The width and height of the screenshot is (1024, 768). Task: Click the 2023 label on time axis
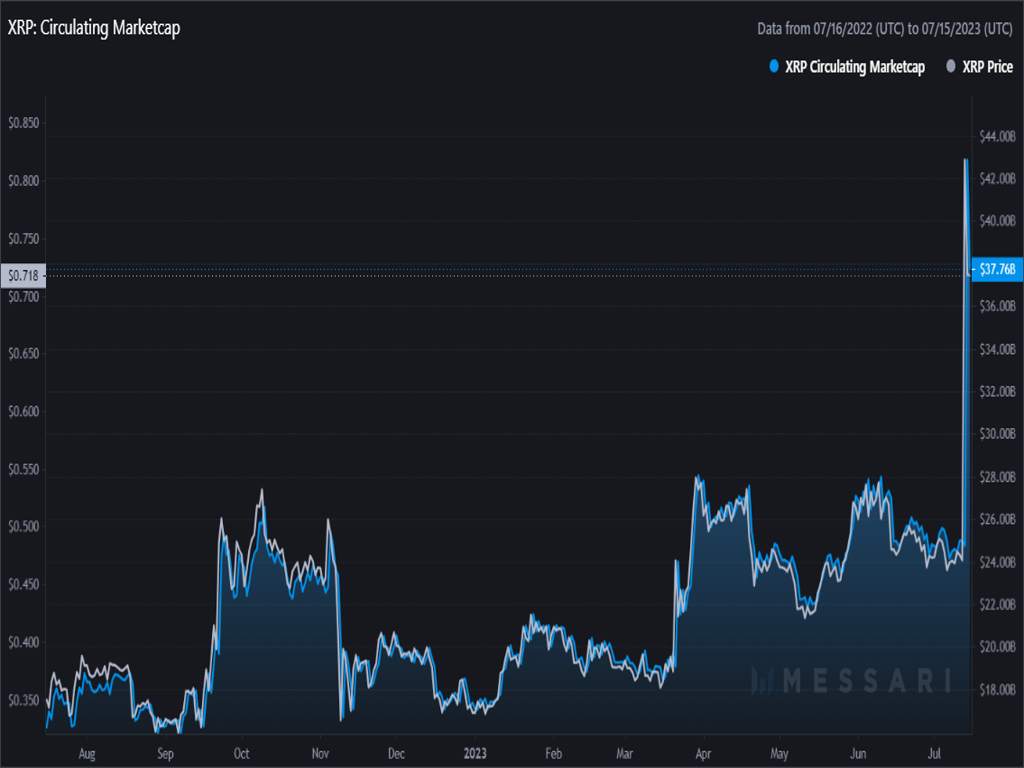tap(475, 753)
